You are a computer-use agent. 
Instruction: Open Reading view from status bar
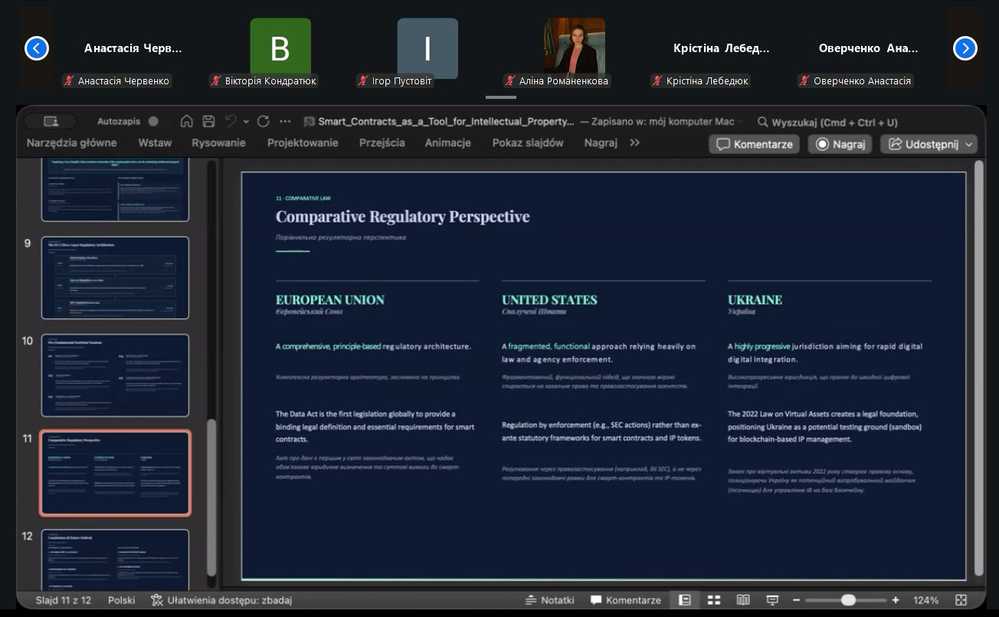[743, 600]
